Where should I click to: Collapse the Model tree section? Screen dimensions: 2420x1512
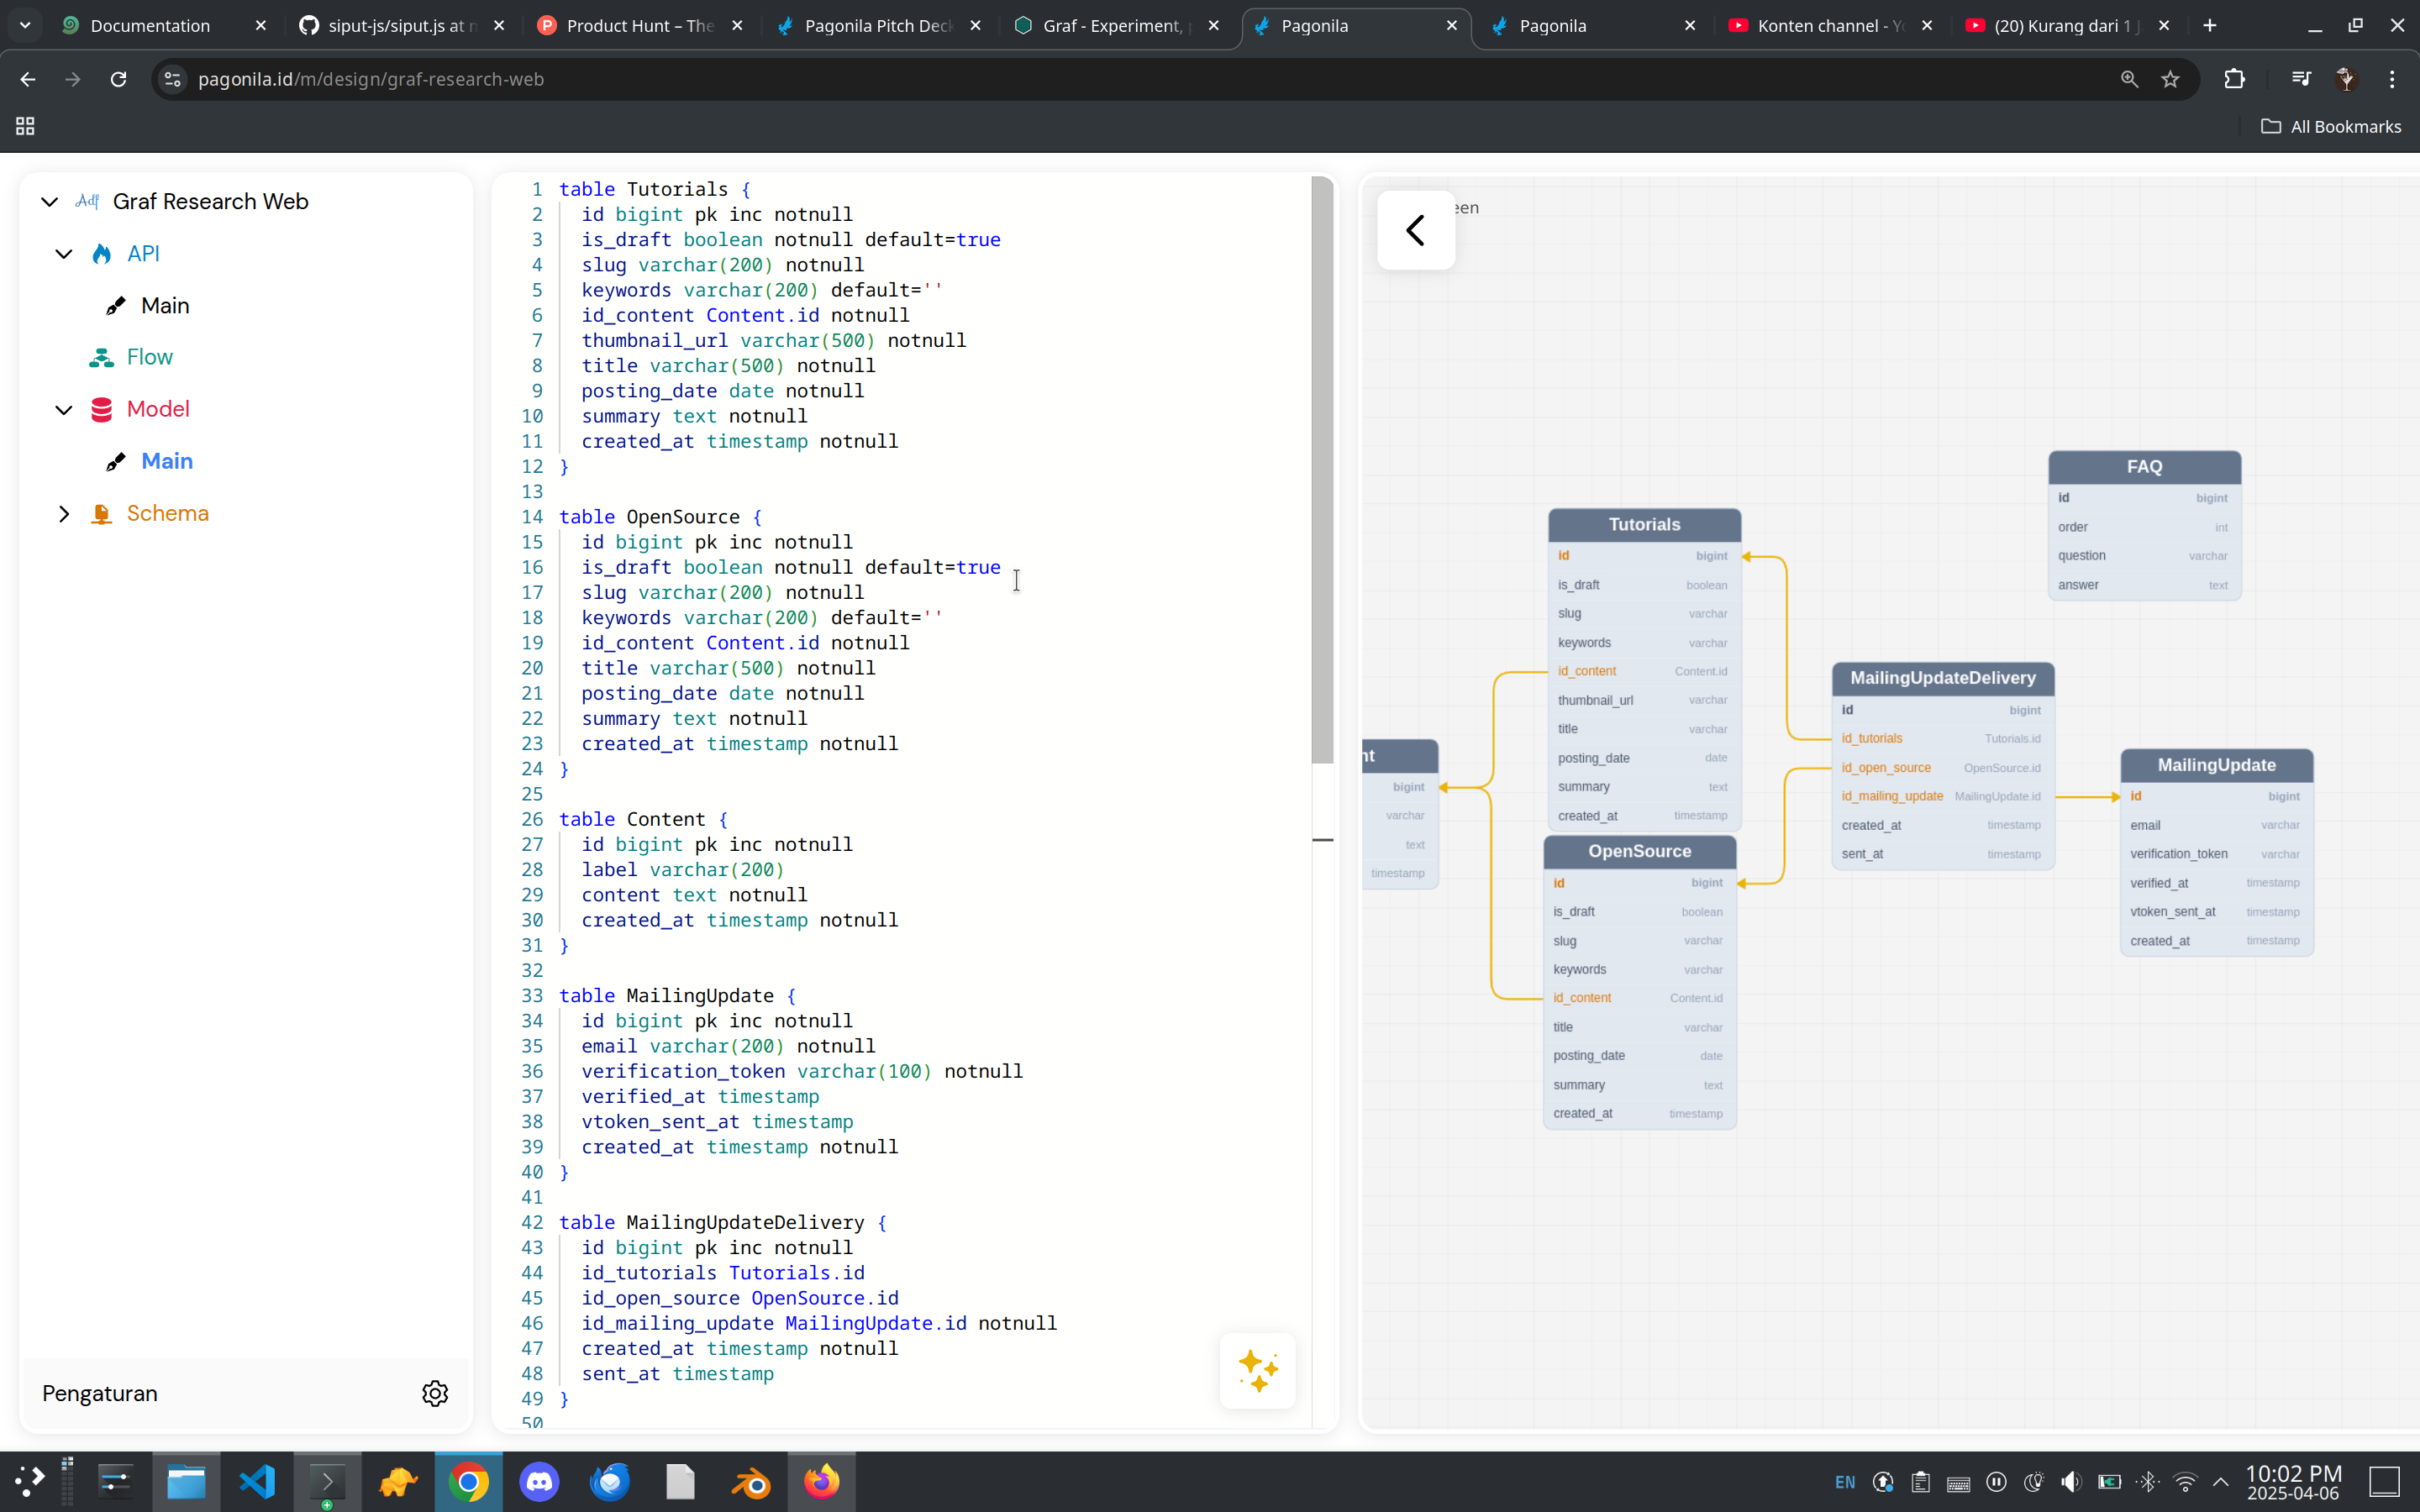pos(64,410)
